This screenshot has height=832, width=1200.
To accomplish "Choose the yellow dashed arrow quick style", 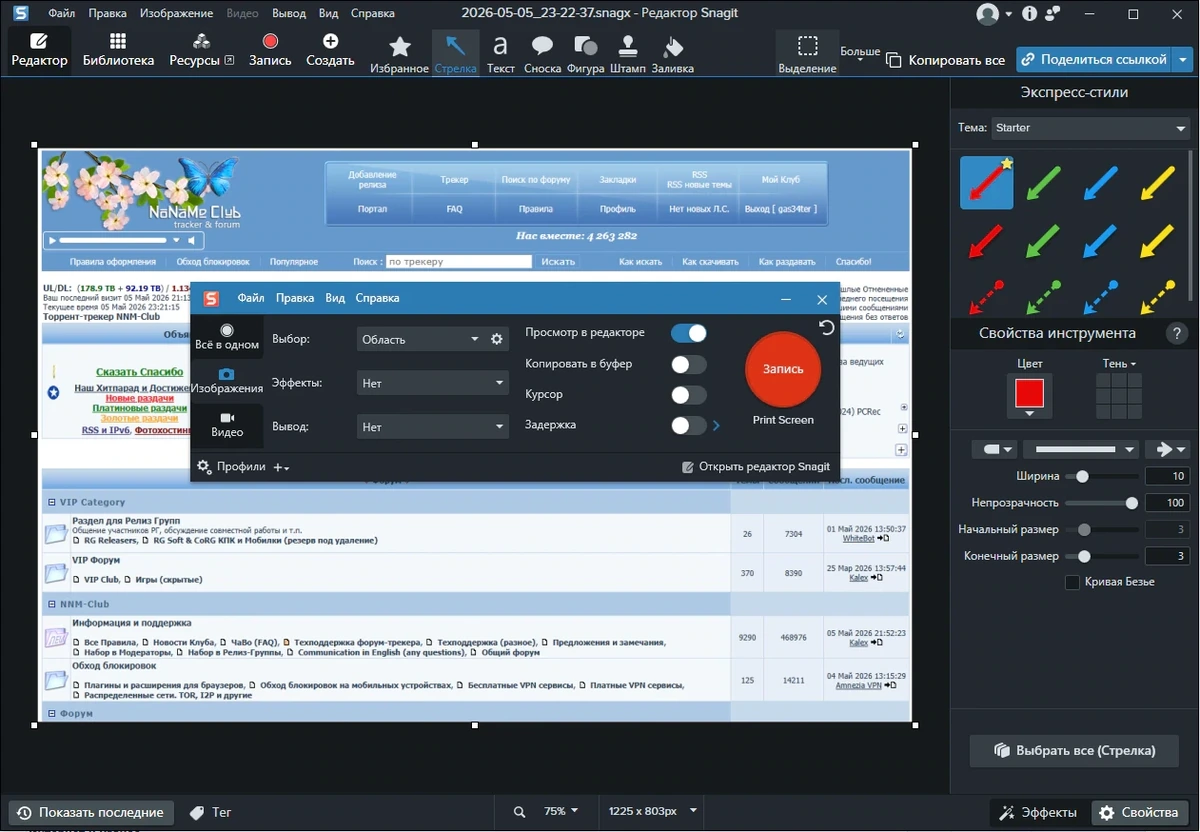I will (x=1157, y=296).
